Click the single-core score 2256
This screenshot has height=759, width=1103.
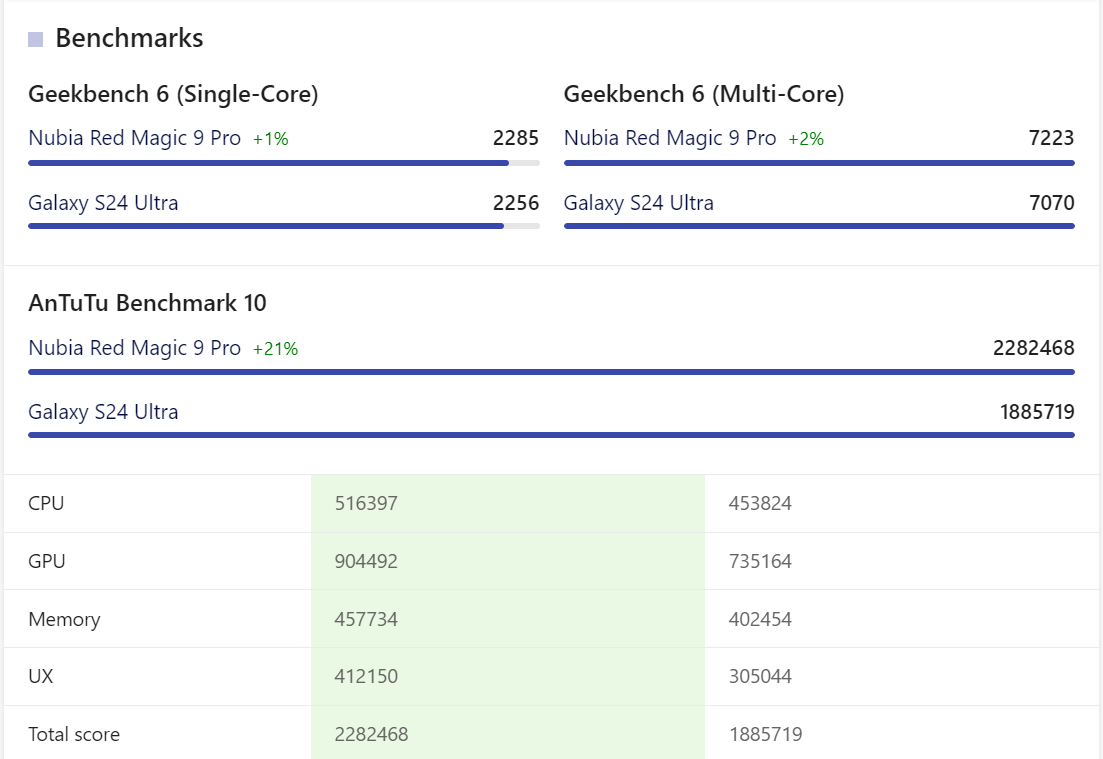coord(516,203)
